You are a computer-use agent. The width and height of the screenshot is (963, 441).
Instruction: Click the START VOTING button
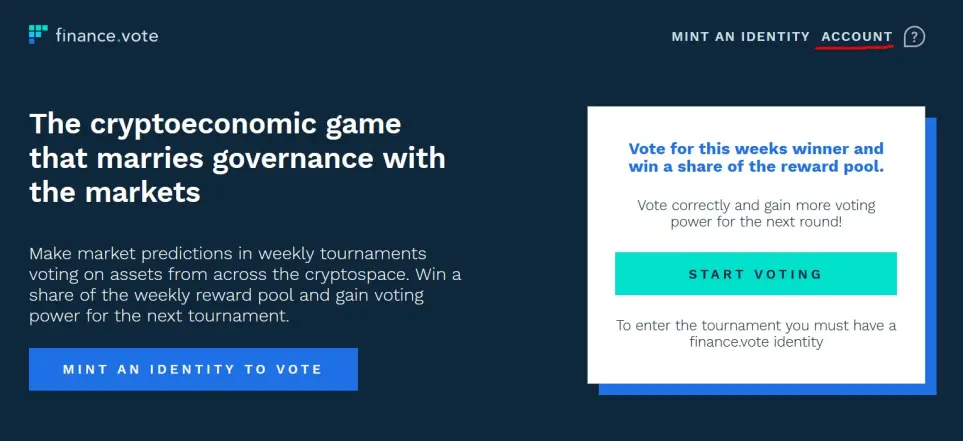click(755, 274)
